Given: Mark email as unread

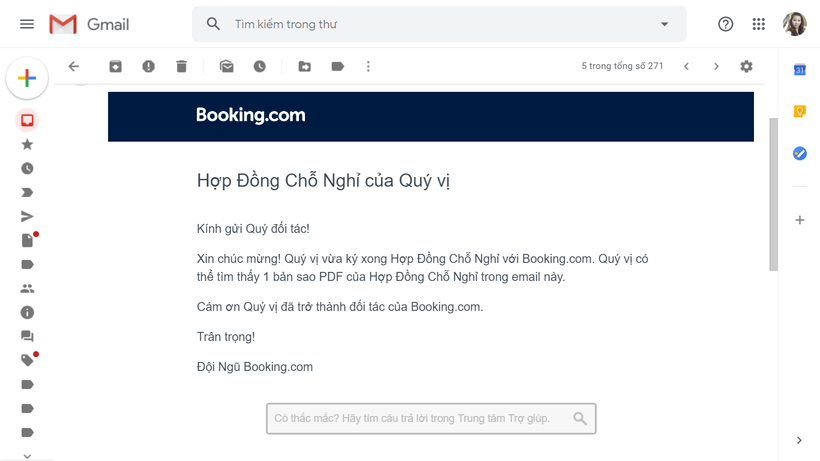Looking at the screenshot, I should [226, 66].
